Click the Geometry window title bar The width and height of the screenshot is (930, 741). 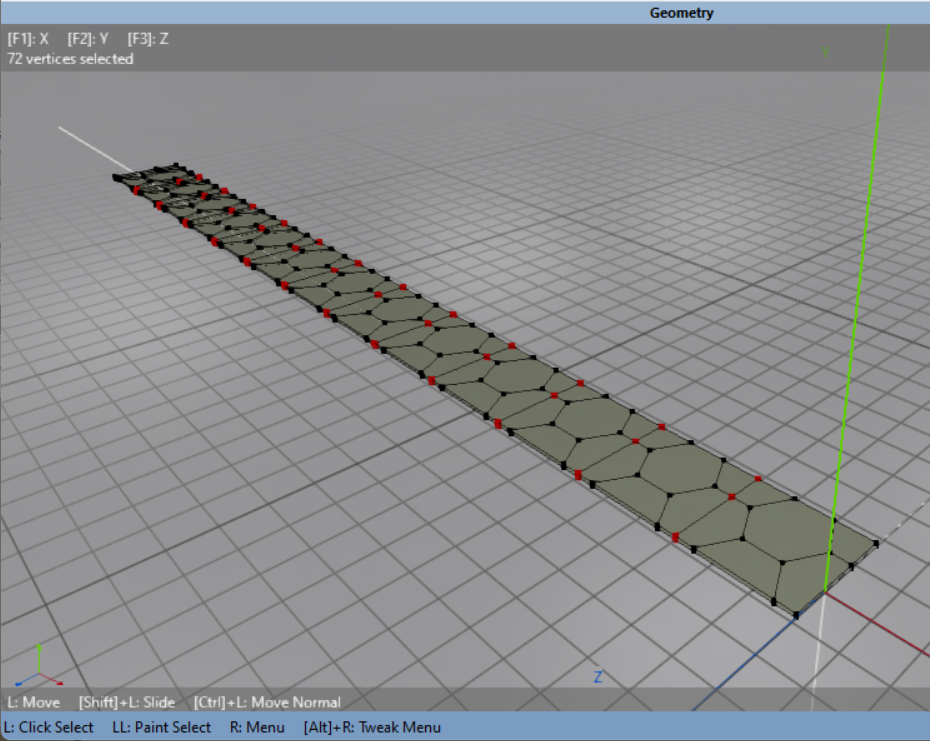[x=465, y=12]
